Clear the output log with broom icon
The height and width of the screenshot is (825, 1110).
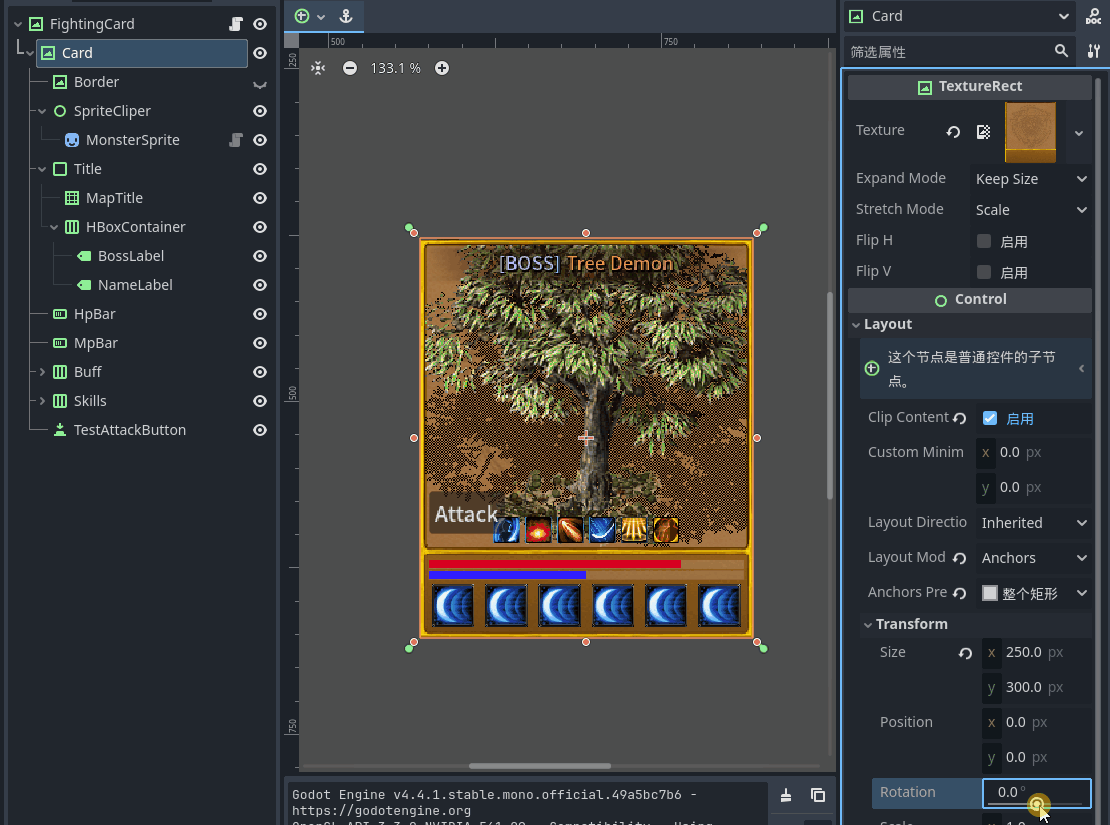pos(786,795)
